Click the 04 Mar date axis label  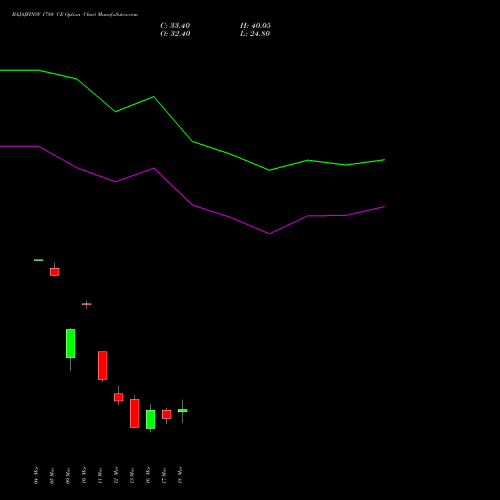(x=36, y=475)
